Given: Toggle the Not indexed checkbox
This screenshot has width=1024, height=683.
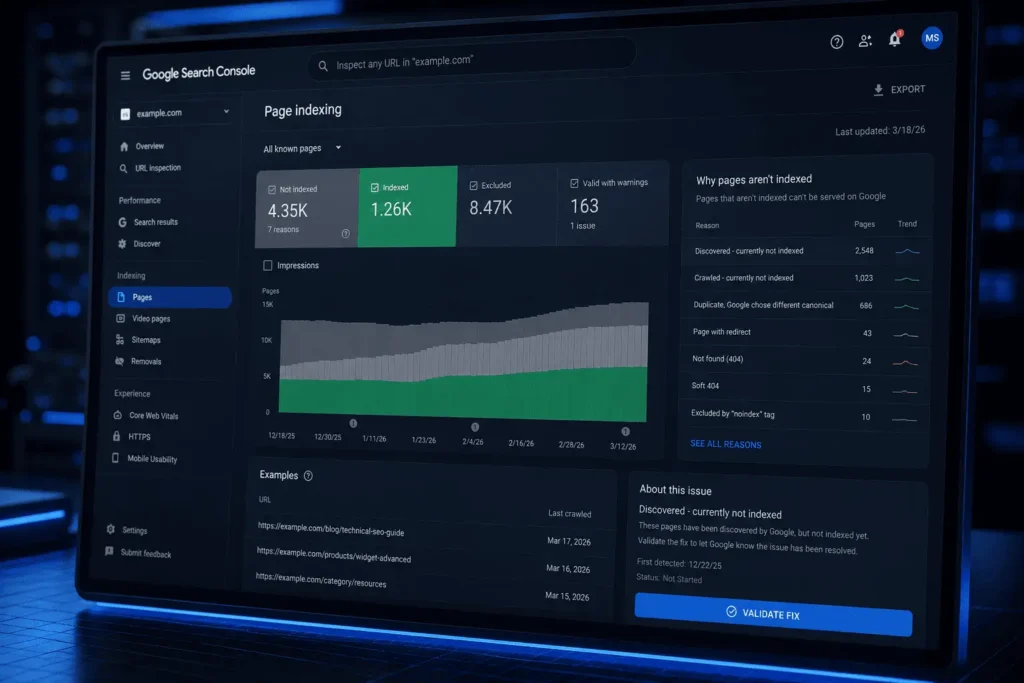Looking at the screenshot, I should 272,190.
